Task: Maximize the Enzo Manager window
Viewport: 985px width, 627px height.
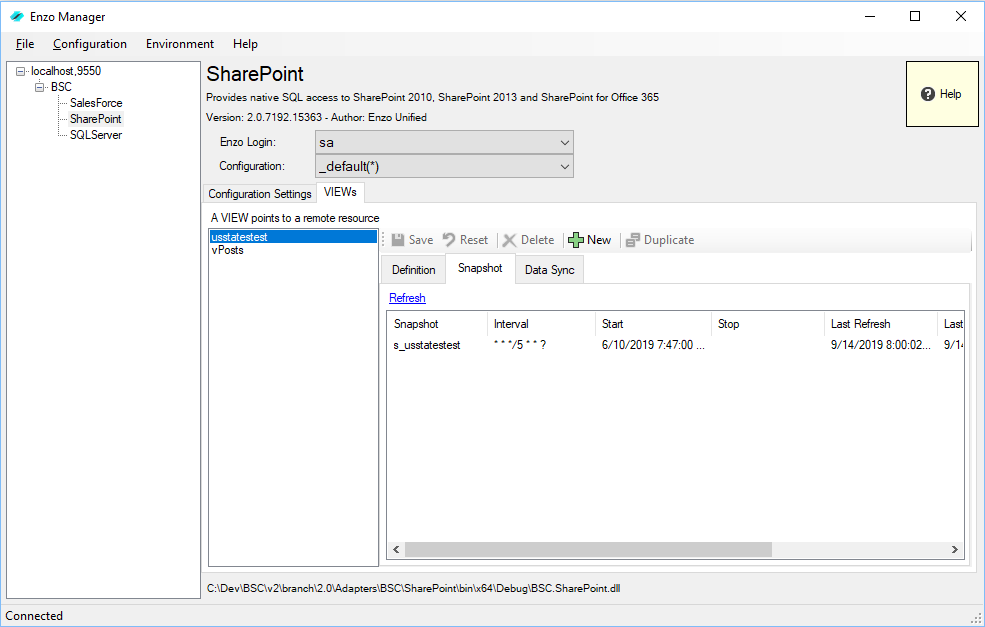Action: 915,16
